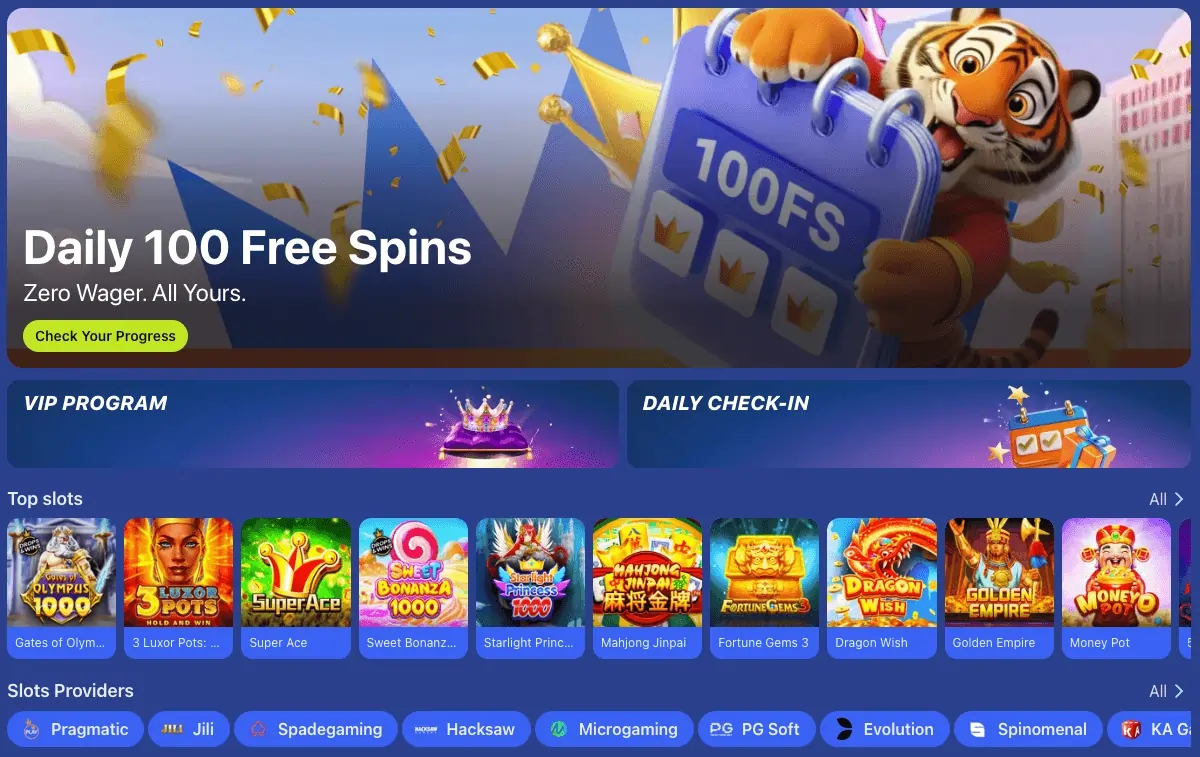
Task: Filter by Pragmatic provider
Action: point(76,729)
